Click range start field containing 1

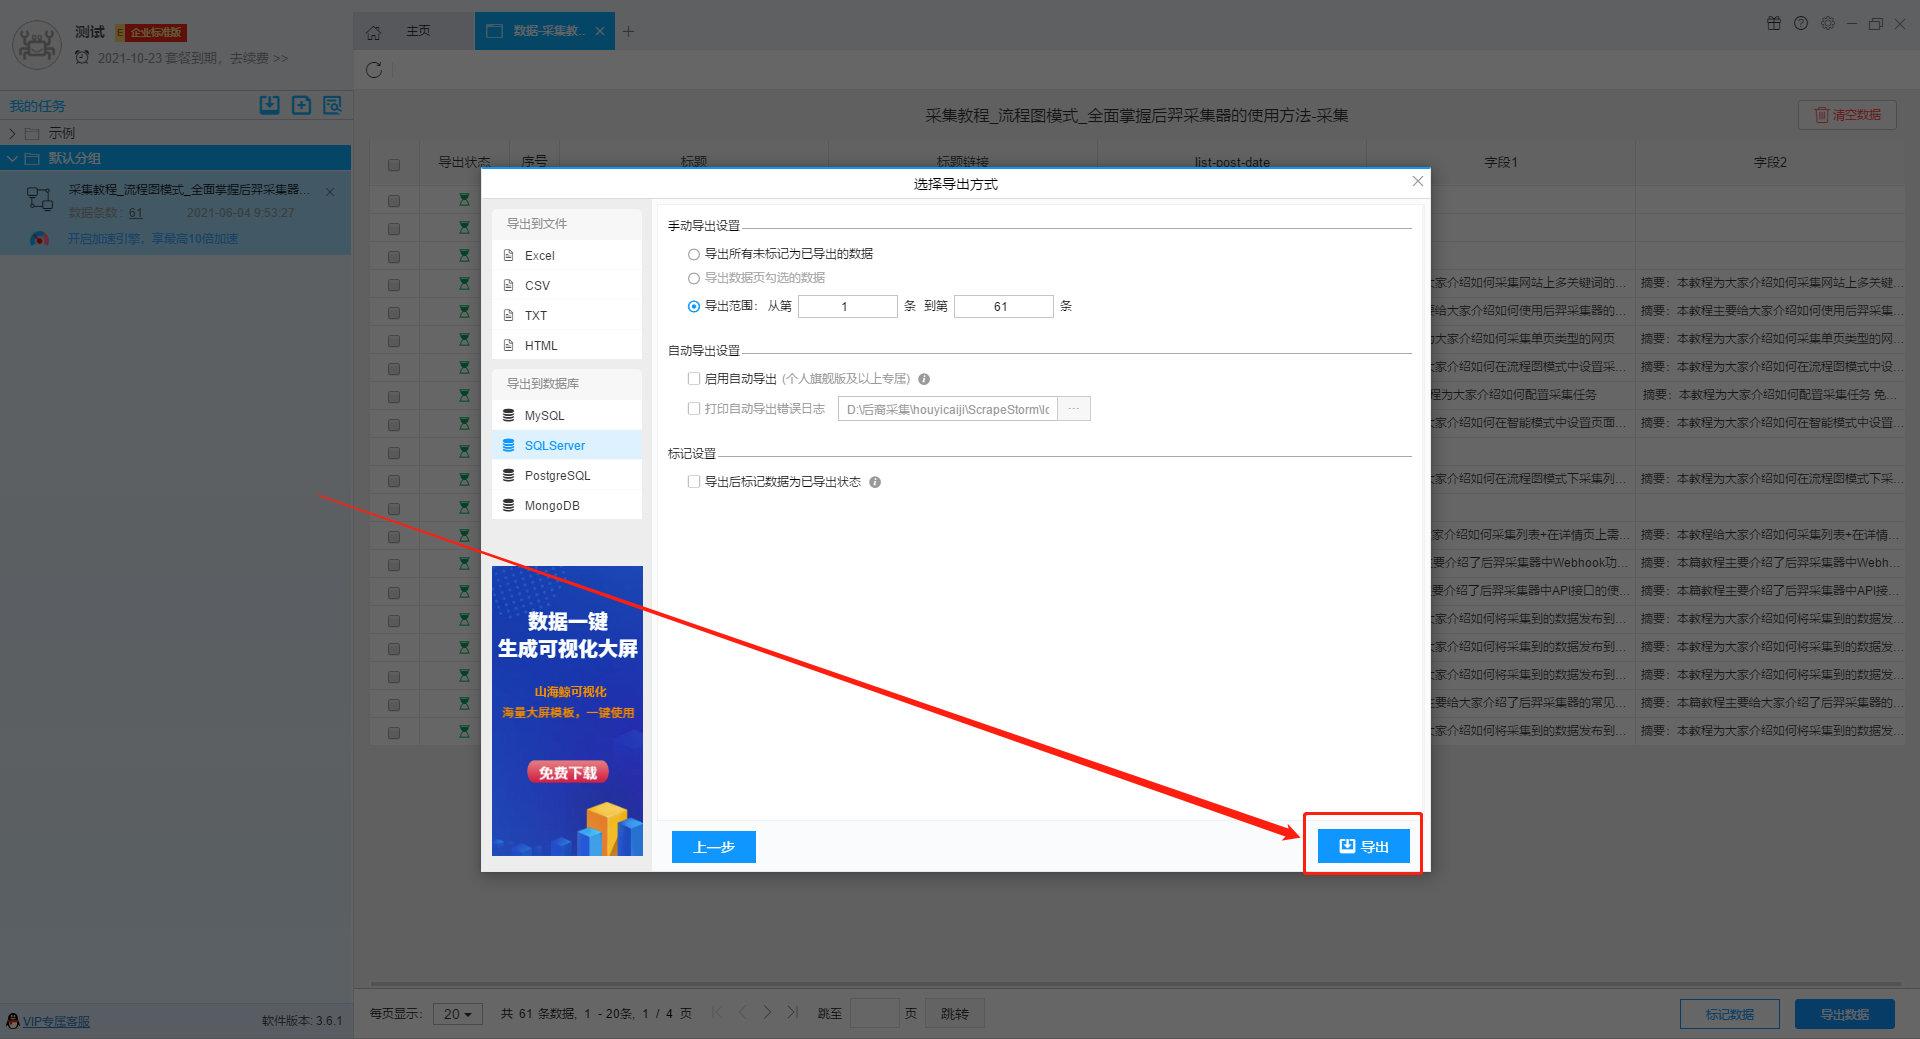(x=847, y=306)
